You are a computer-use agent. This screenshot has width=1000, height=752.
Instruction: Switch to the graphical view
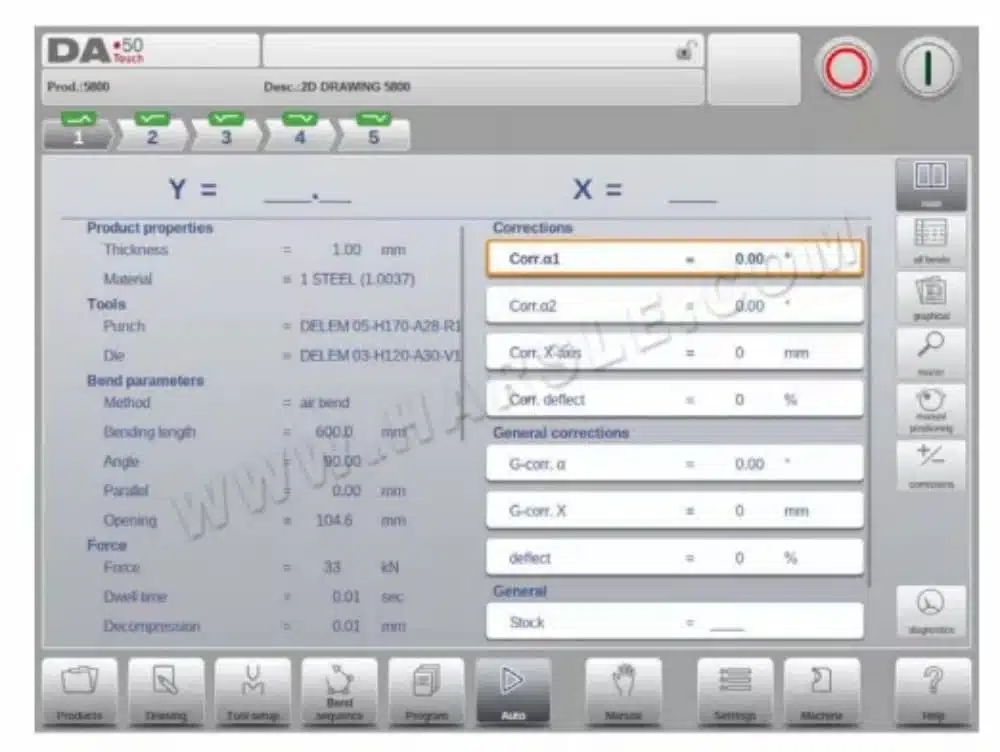point(931,297)
